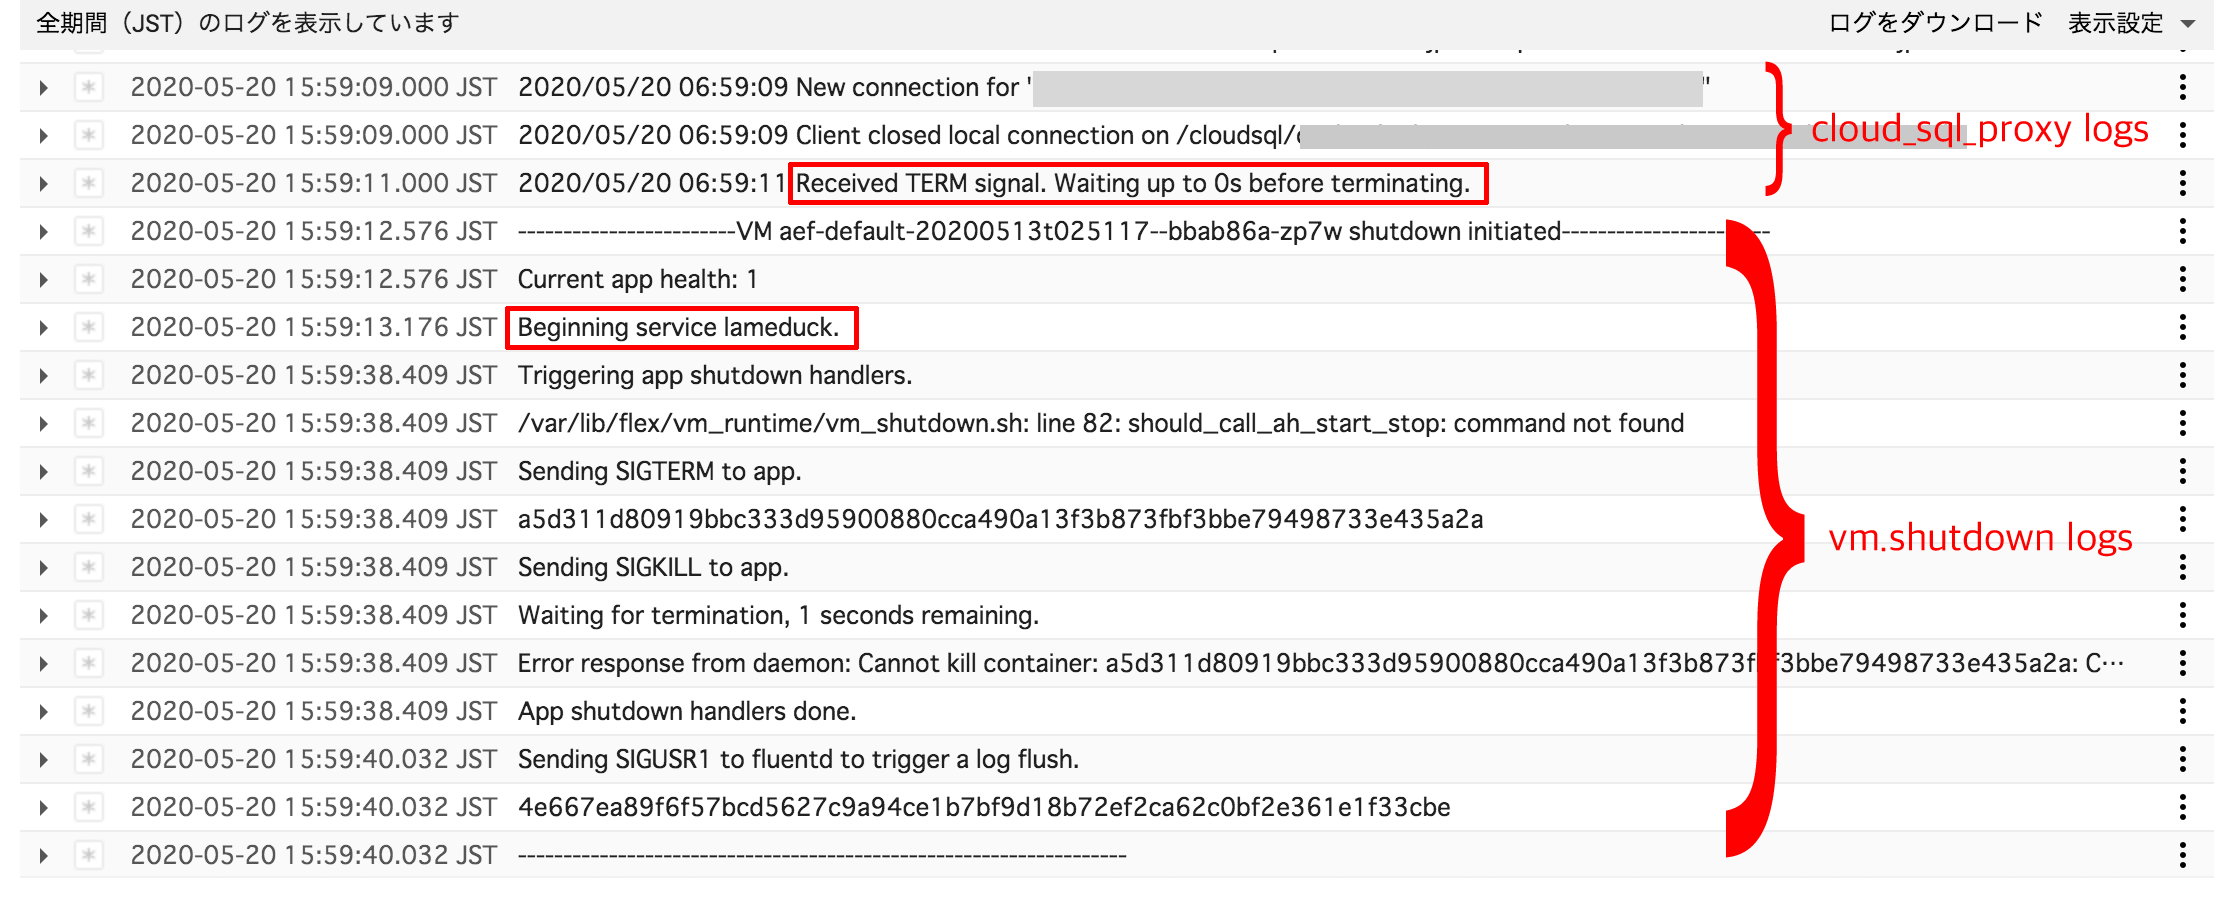The image size is (2226, 908).
Task: Pin the Current app health: 1 entry
Action: tap(89, 279)
